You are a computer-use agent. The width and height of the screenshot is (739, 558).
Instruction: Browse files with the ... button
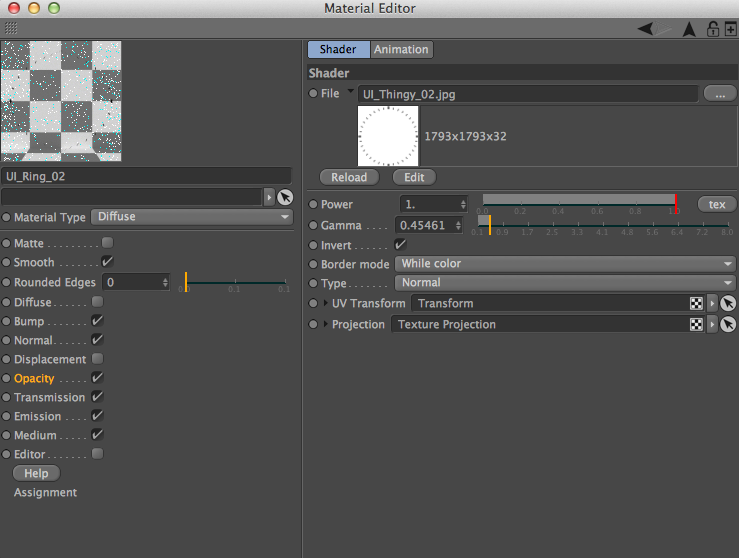[720, 93]
